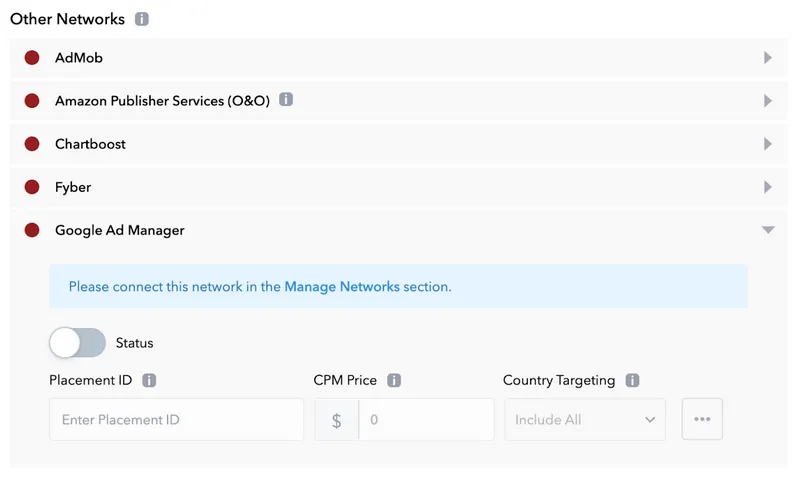Click the Fyber network name
Viewport: 797px width, 477px height.
pyautogui.click(x=73, y=188)
